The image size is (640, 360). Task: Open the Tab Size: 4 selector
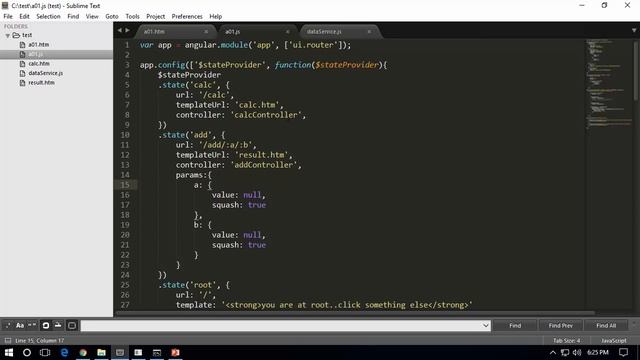click(x=567, y=340)
